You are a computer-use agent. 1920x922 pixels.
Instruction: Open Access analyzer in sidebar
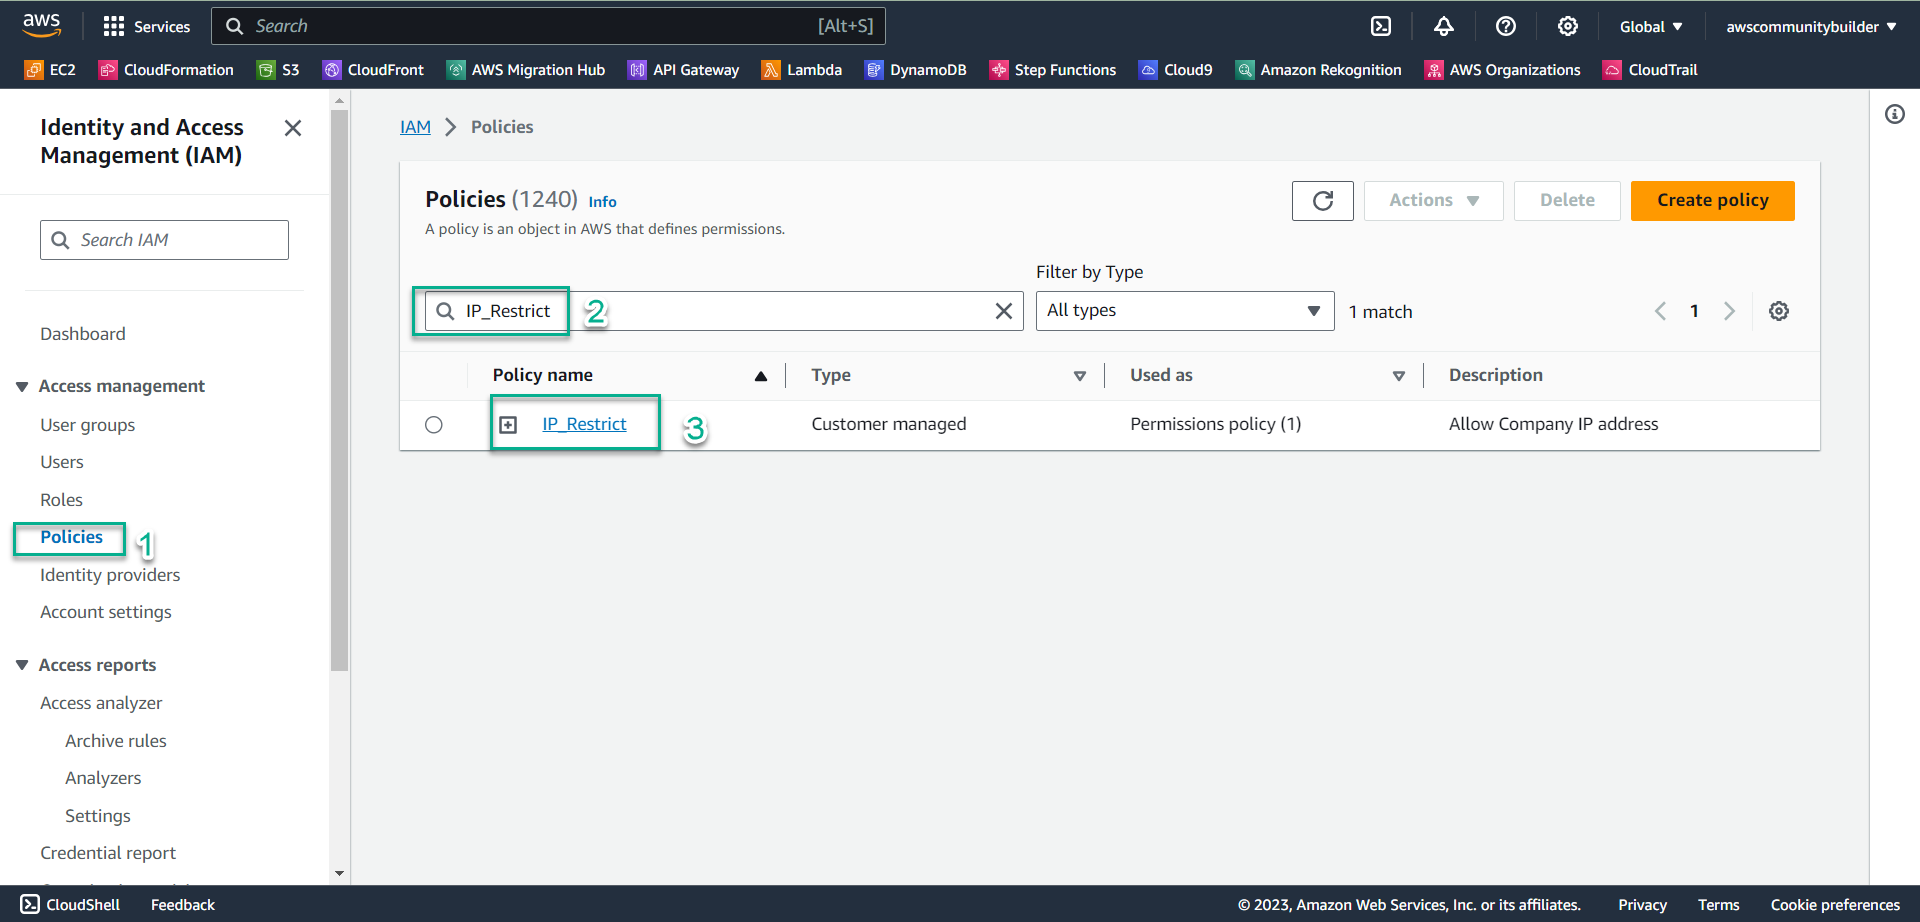click(101, 703)
